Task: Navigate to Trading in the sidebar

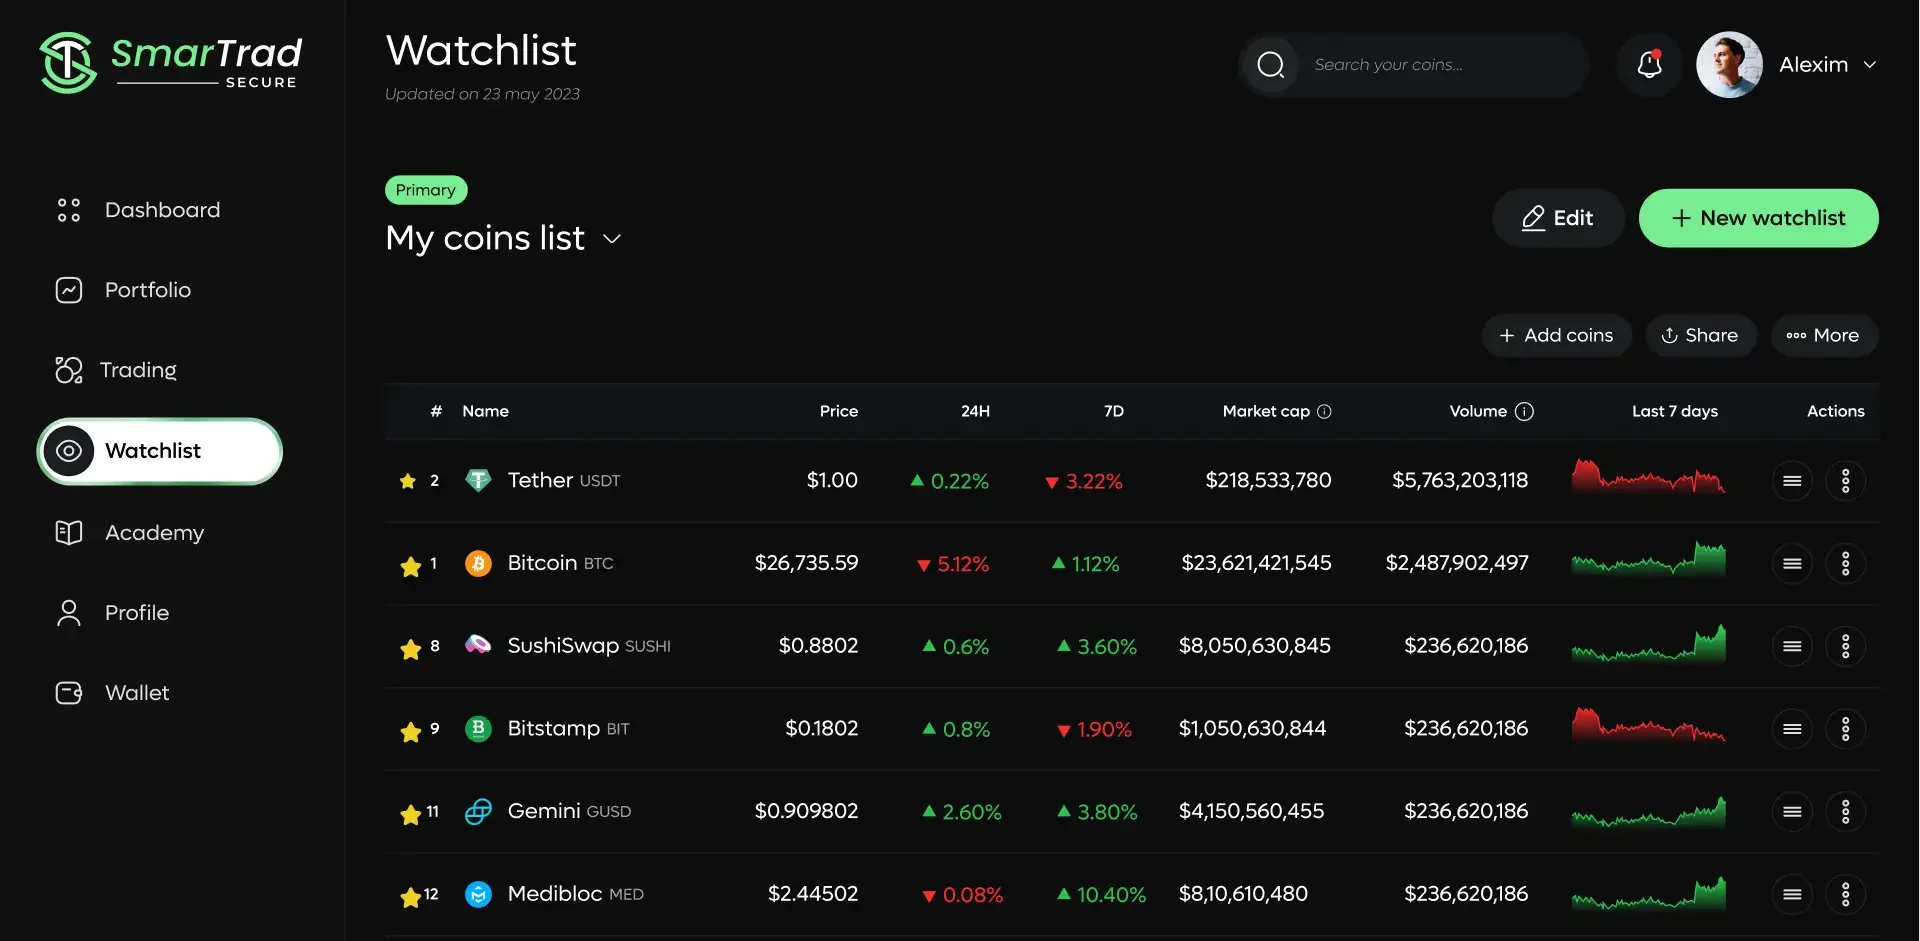Action: tap(117, 370)
